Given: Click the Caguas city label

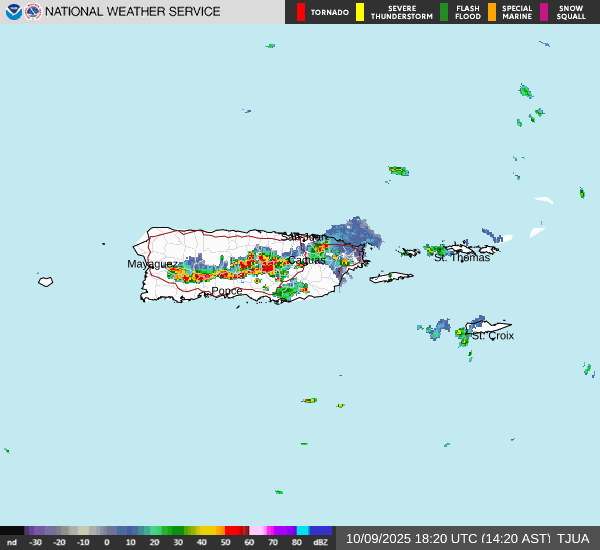Looking at the screenshot, I should [306, 260].
